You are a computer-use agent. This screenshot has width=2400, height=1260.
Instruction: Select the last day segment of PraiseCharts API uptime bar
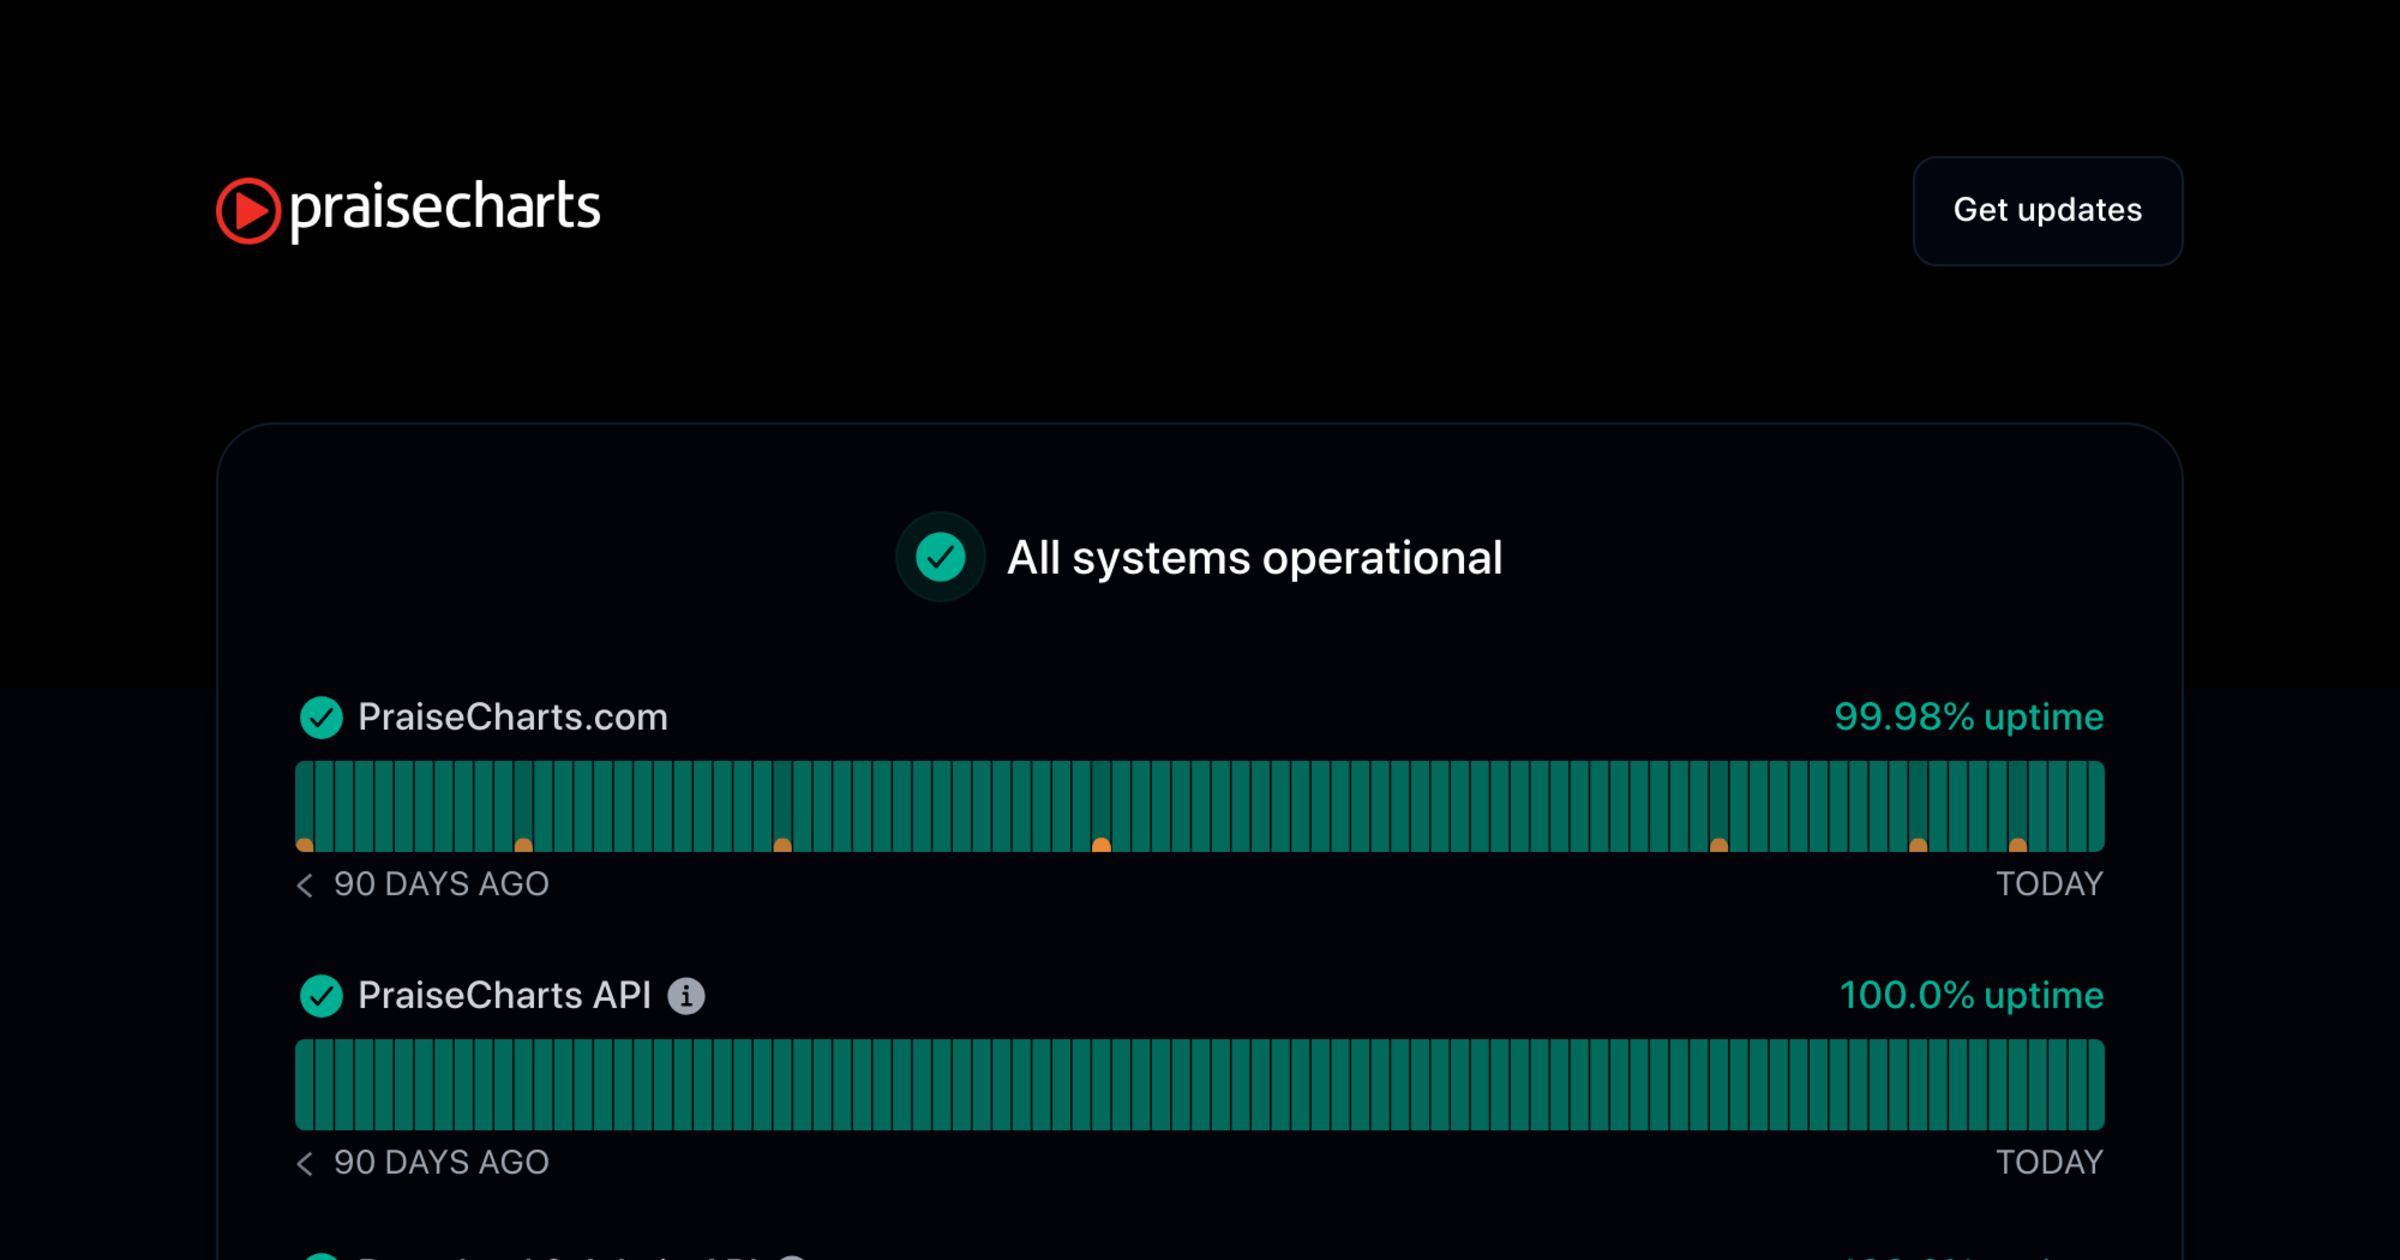(x=2095, y=1085)
